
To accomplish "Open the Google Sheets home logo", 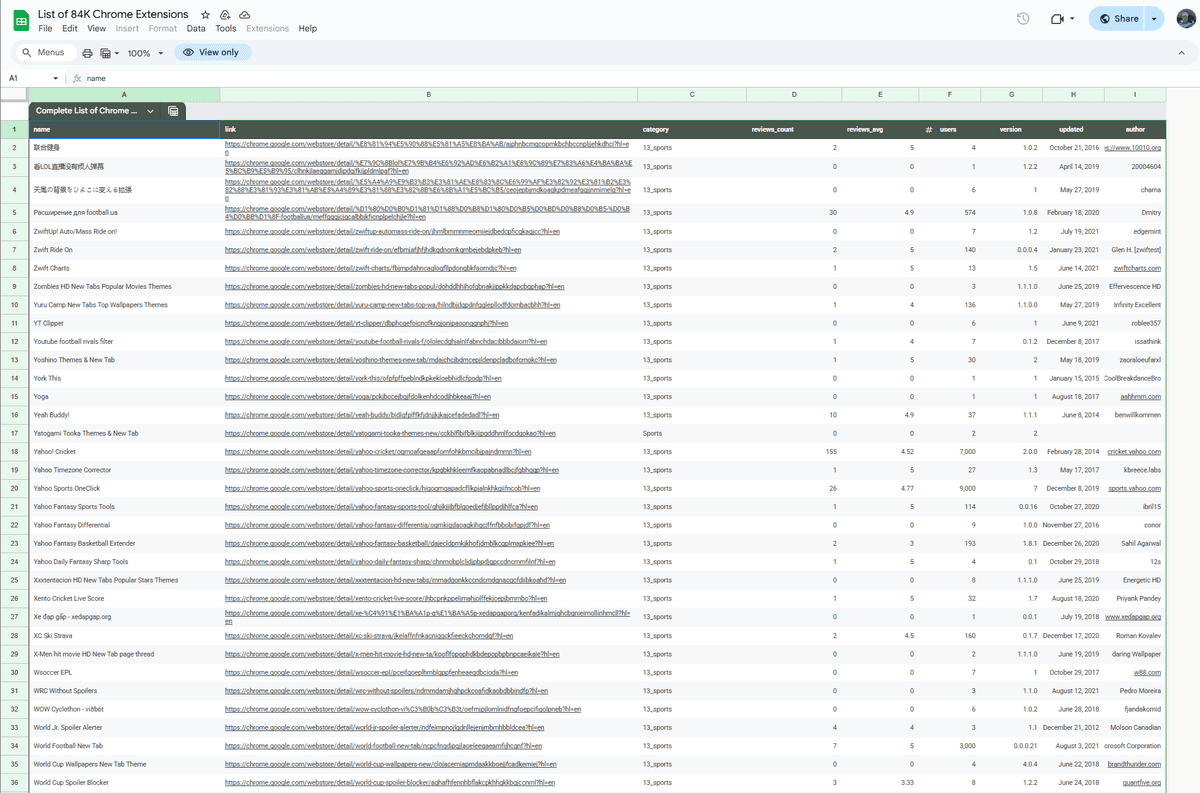I will pos(20,20).
